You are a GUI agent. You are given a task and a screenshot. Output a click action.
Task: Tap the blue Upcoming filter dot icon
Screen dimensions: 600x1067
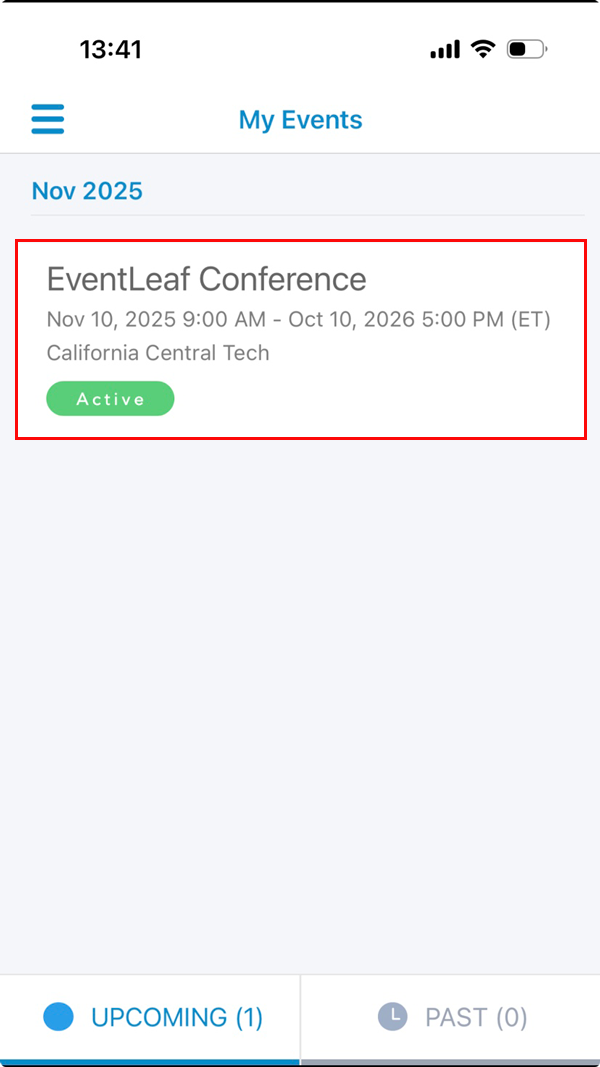(57, 1016)
